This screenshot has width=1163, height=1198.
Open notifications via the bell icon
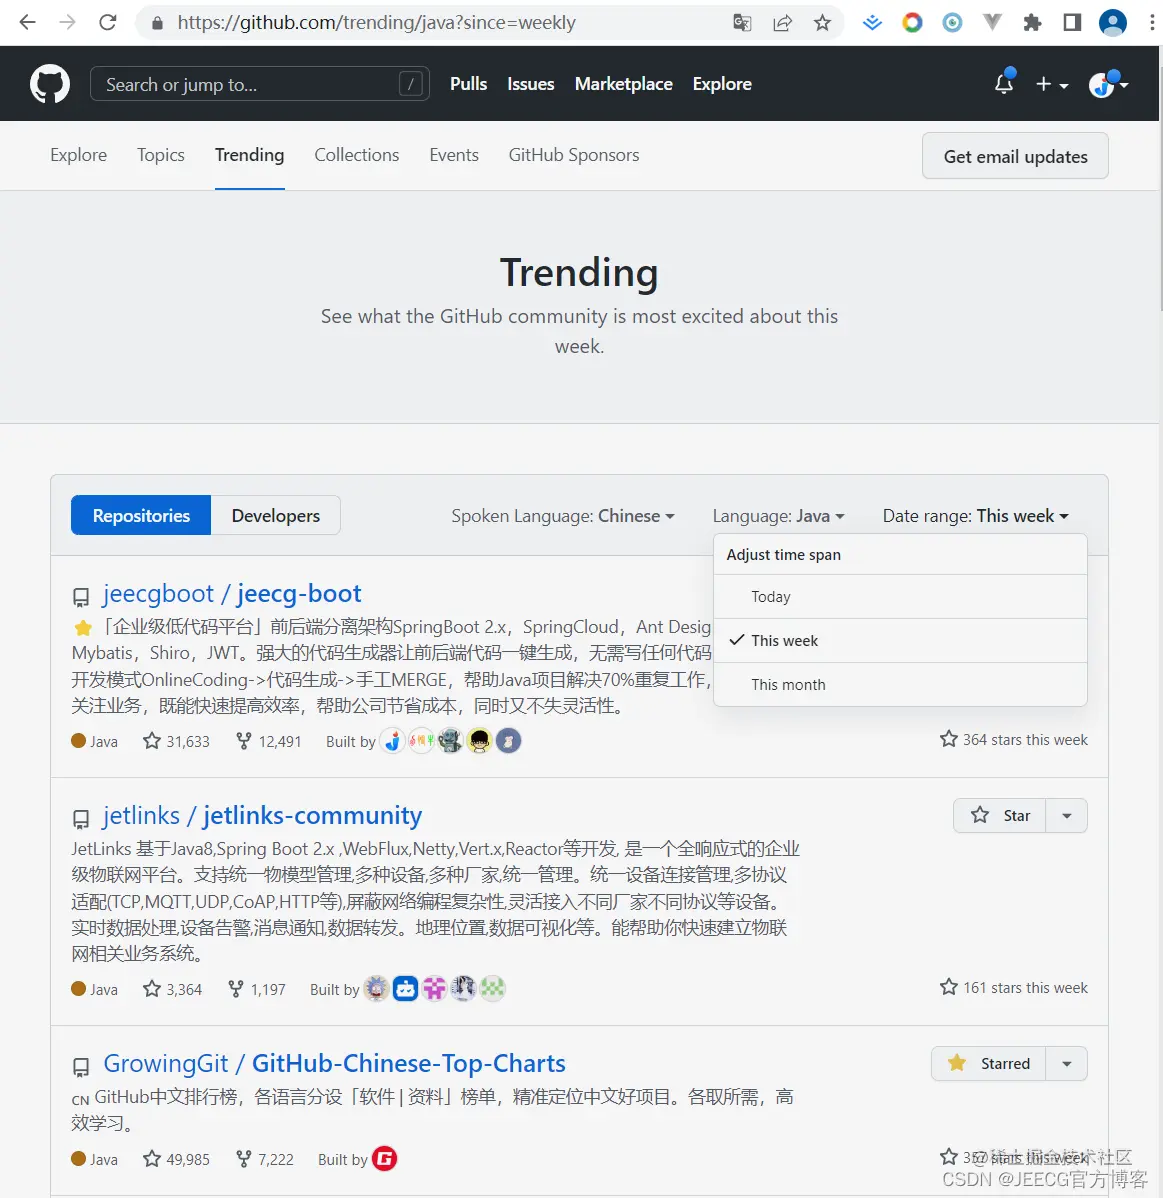[1003, 85]
